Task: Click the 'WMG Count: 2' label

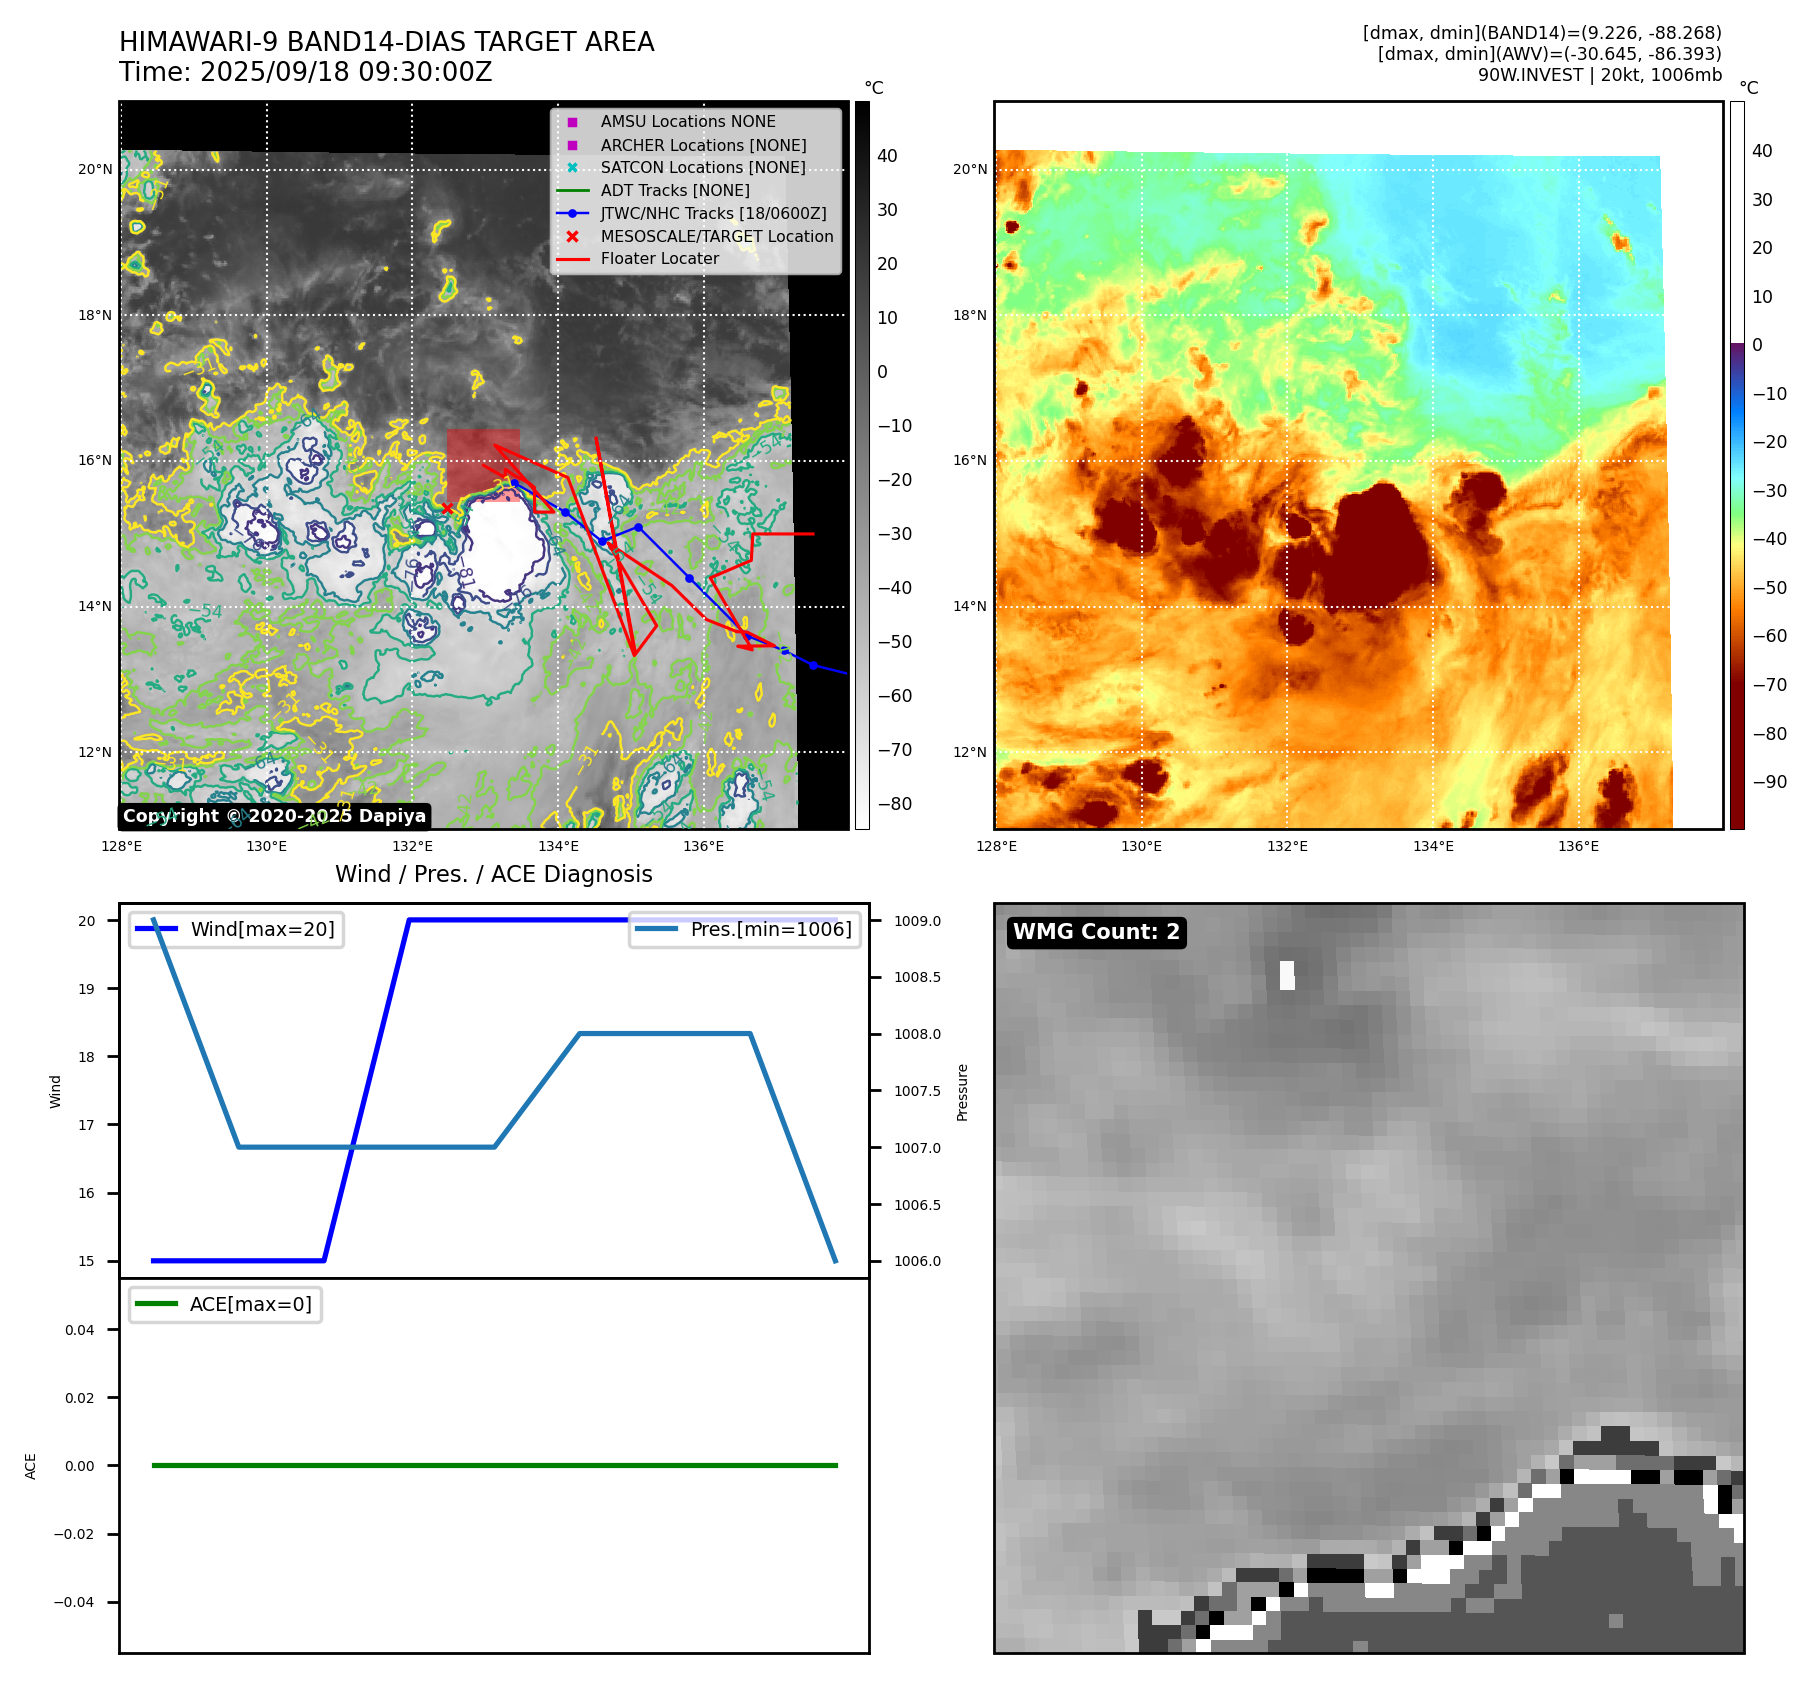Action: (x=1097, y=932)
